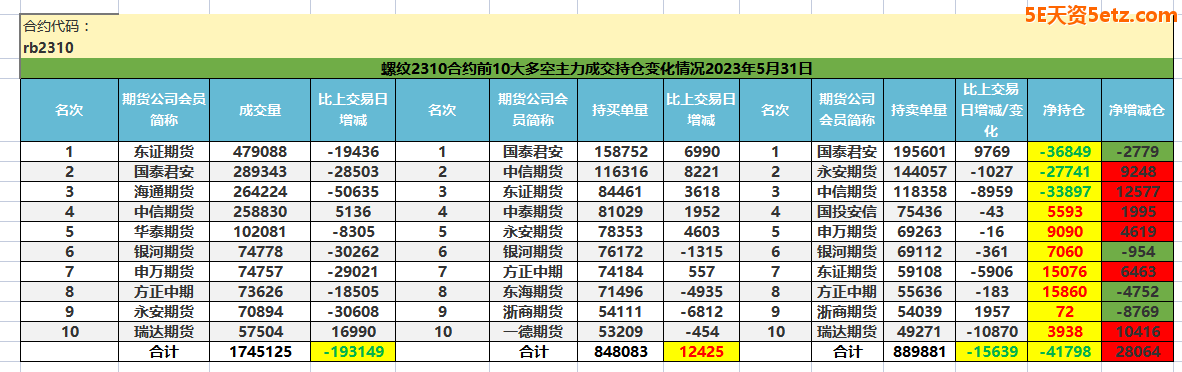Click volume value 479088
The width and height of the screenshot is (1182, 372).
[260, 152]
